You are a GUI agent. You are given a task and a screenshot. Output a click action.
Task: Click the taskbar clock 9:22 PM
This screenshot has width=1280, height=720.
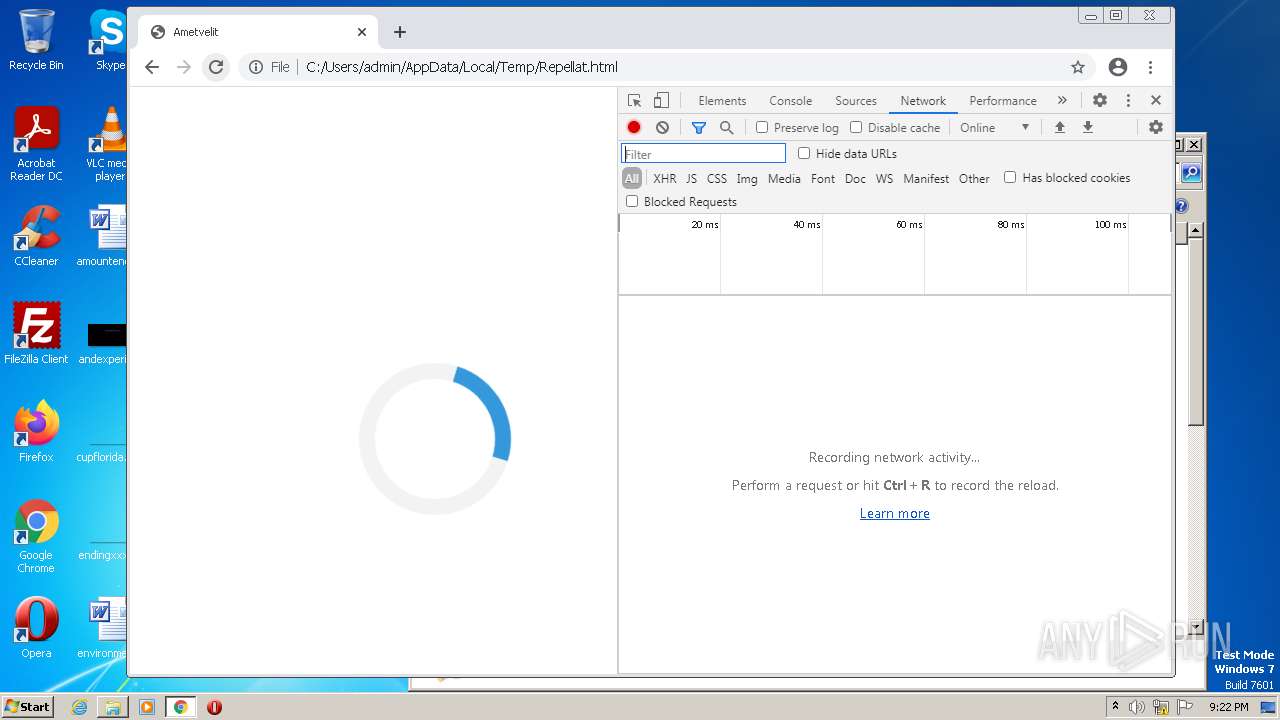1228,707
